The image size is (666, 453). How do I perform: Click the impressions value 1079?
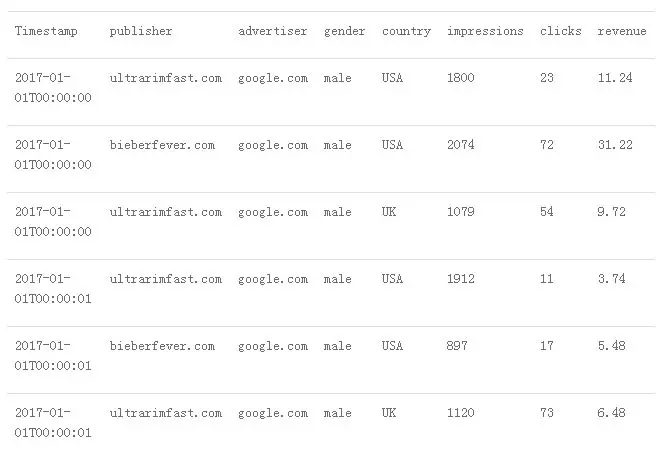click(460, 212)
